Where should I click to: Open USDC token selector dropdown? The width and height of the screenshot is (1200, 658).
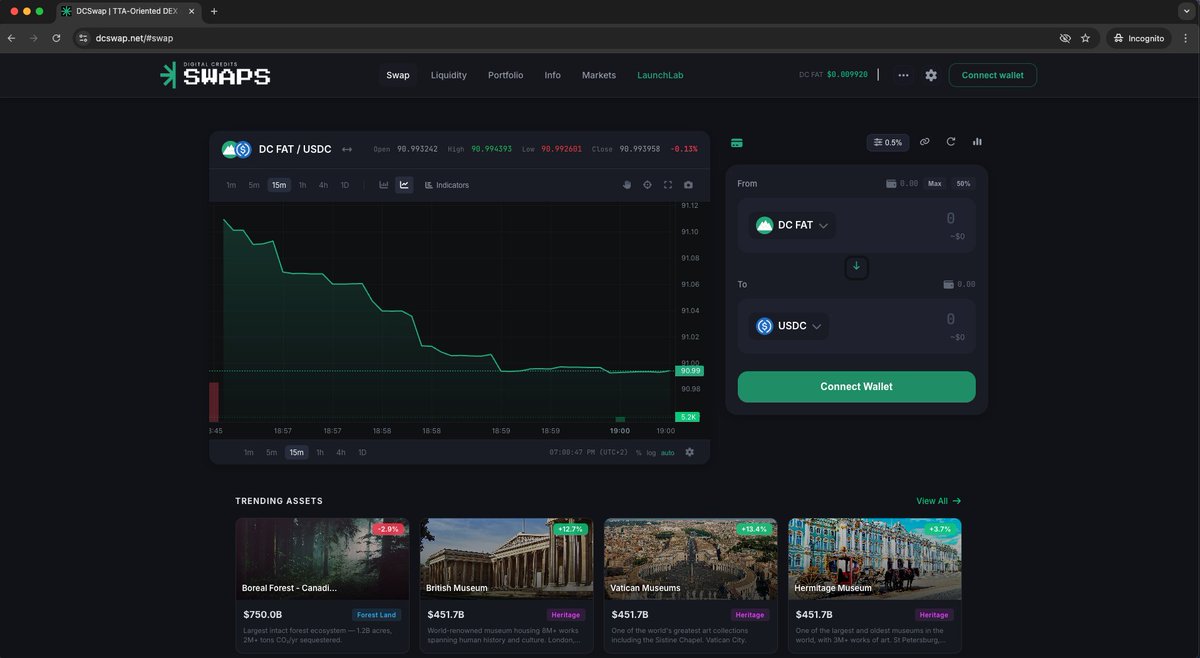(788, 326)
